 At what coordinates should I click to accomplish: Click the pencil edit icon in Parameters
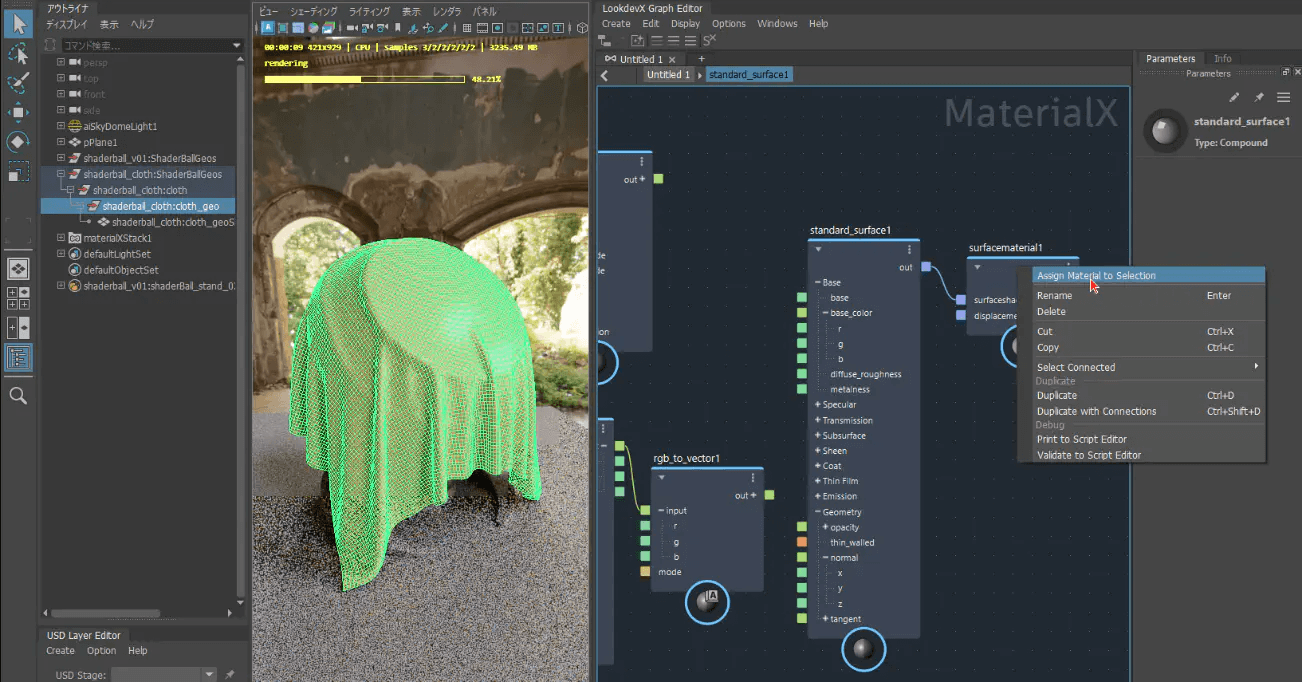click(1234, 97)
